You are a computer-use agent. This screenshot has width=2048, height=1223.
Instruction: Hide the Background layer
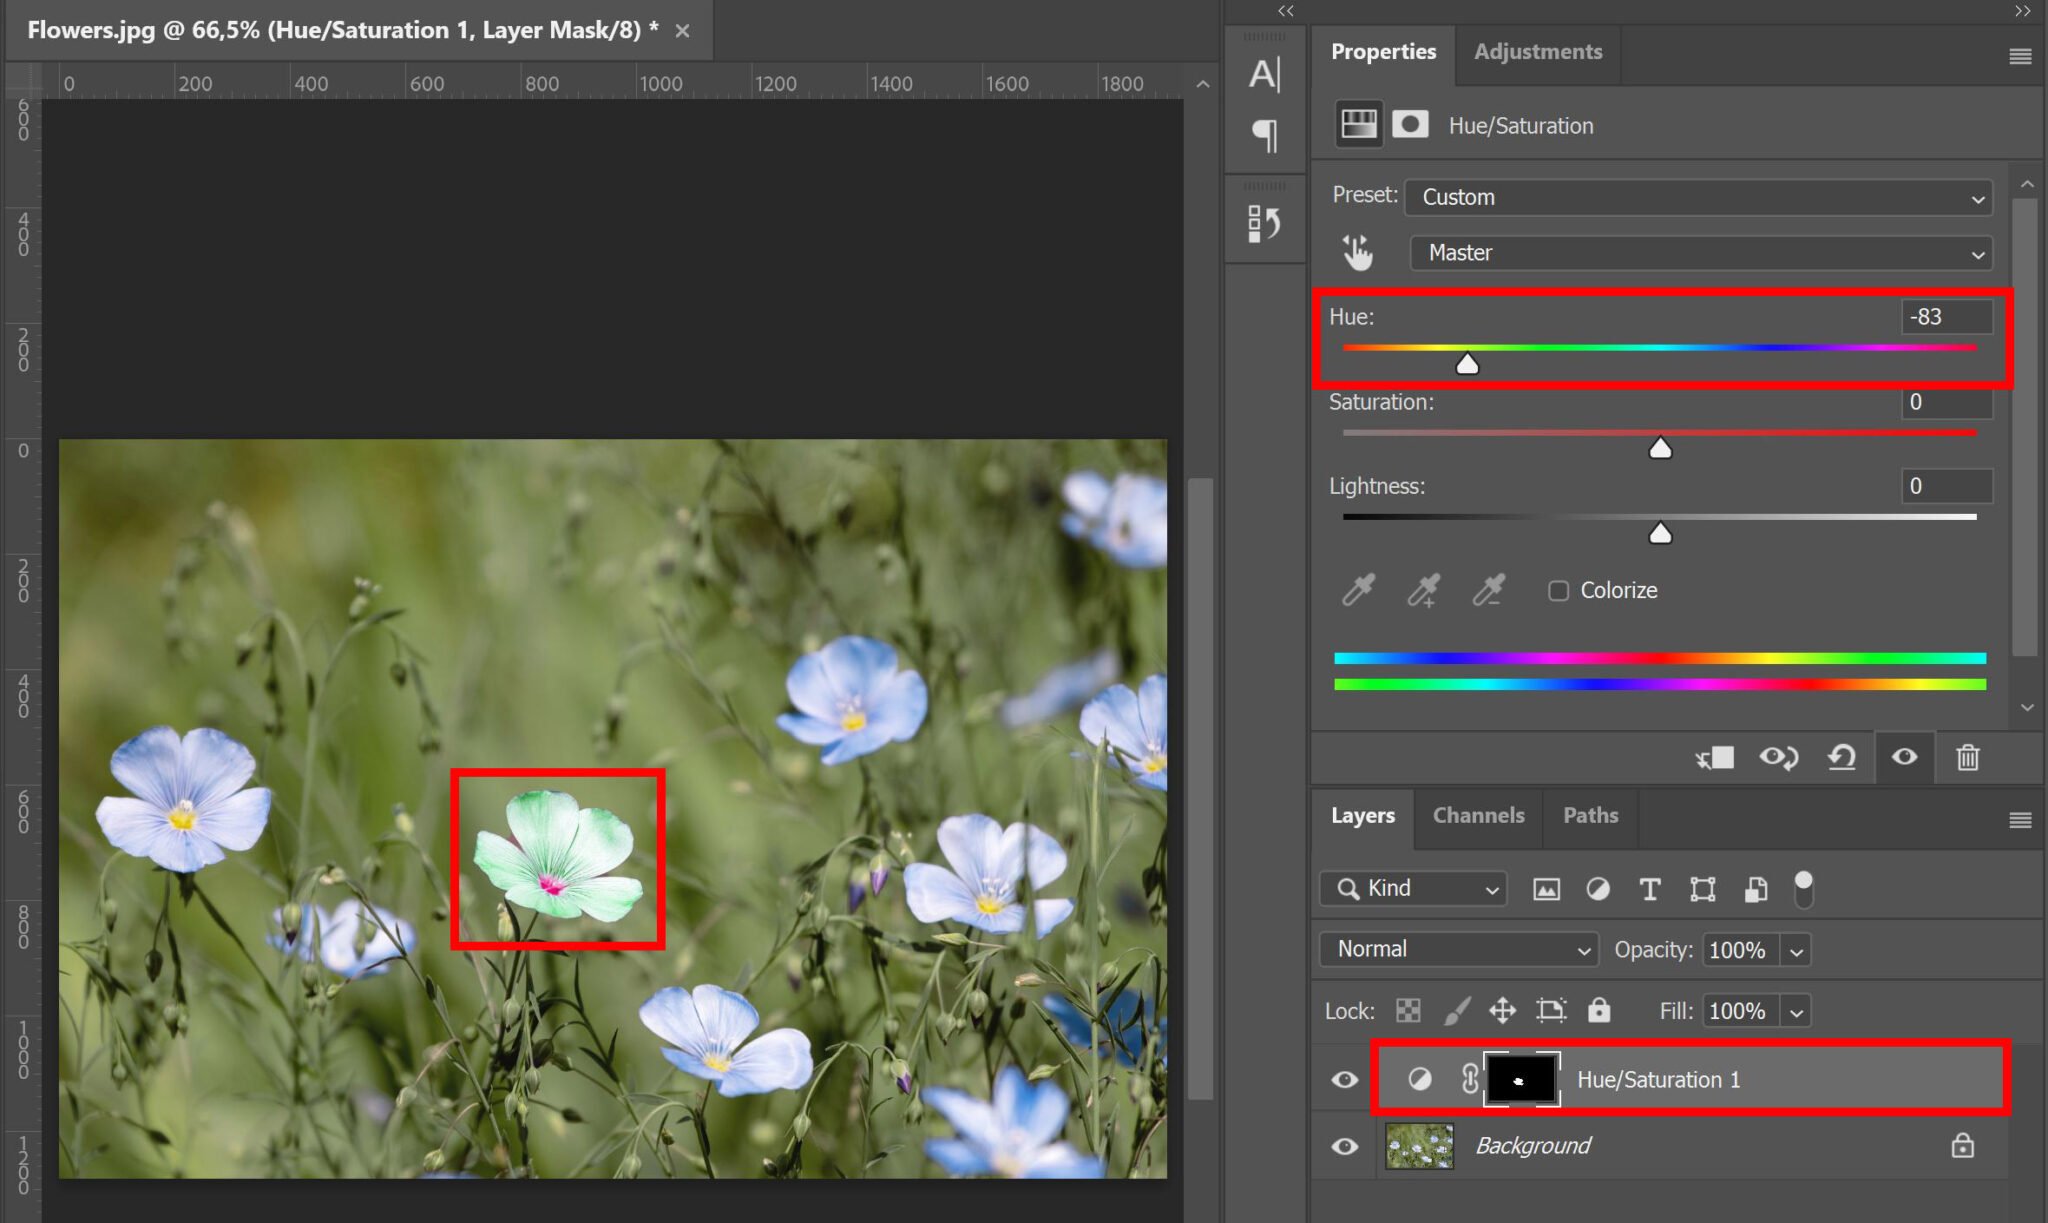1343,1145
